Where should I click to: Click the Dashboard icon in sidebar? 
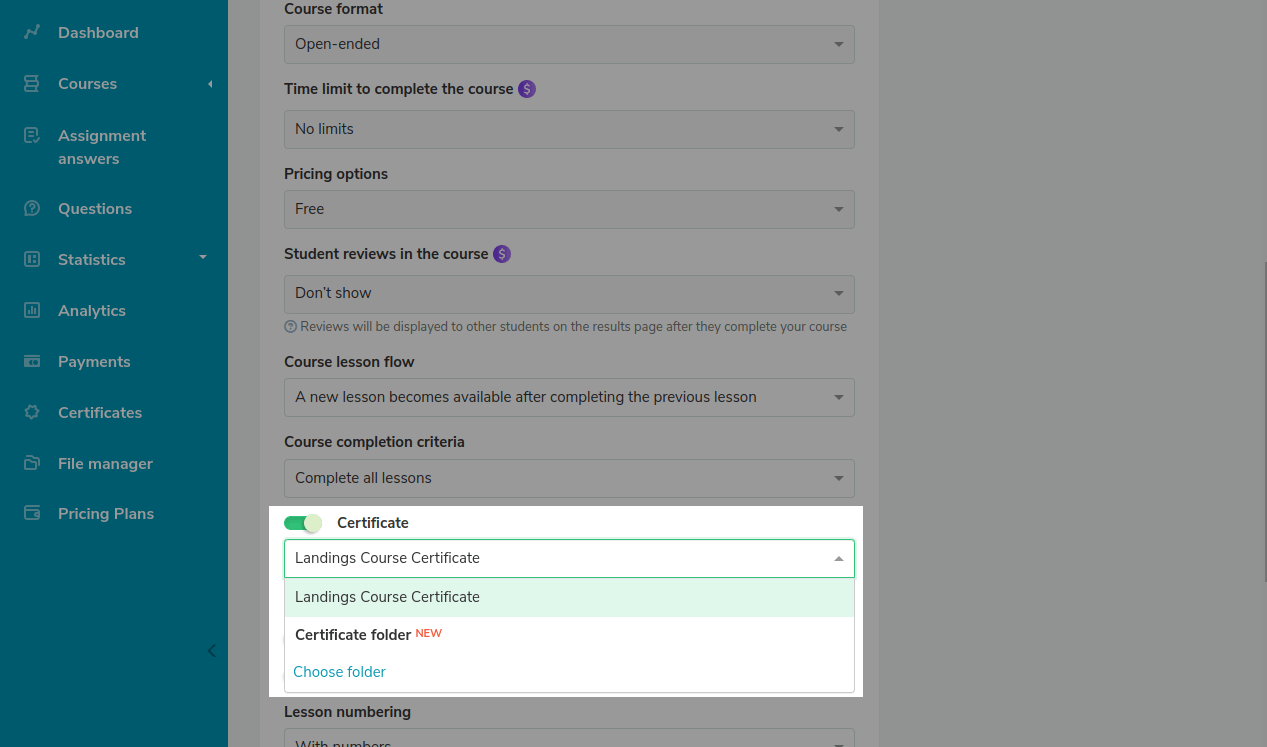[32, 32]
